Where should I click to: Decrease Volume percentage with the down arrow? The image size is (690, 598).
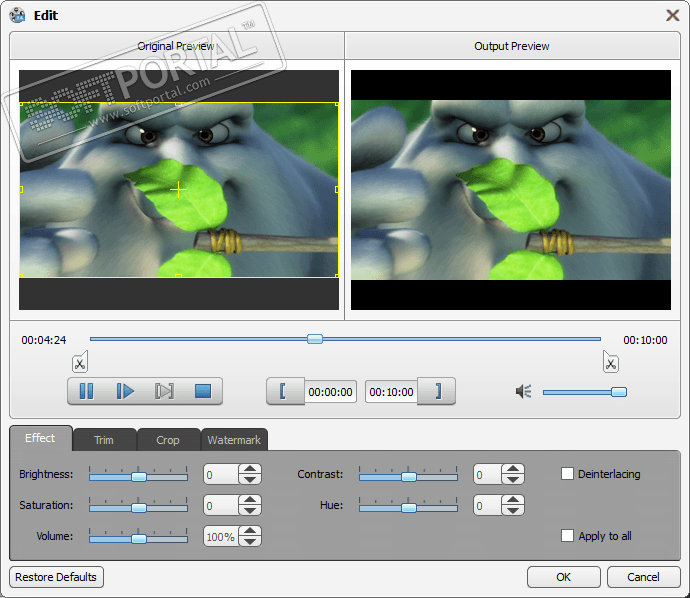pos(250,541)
